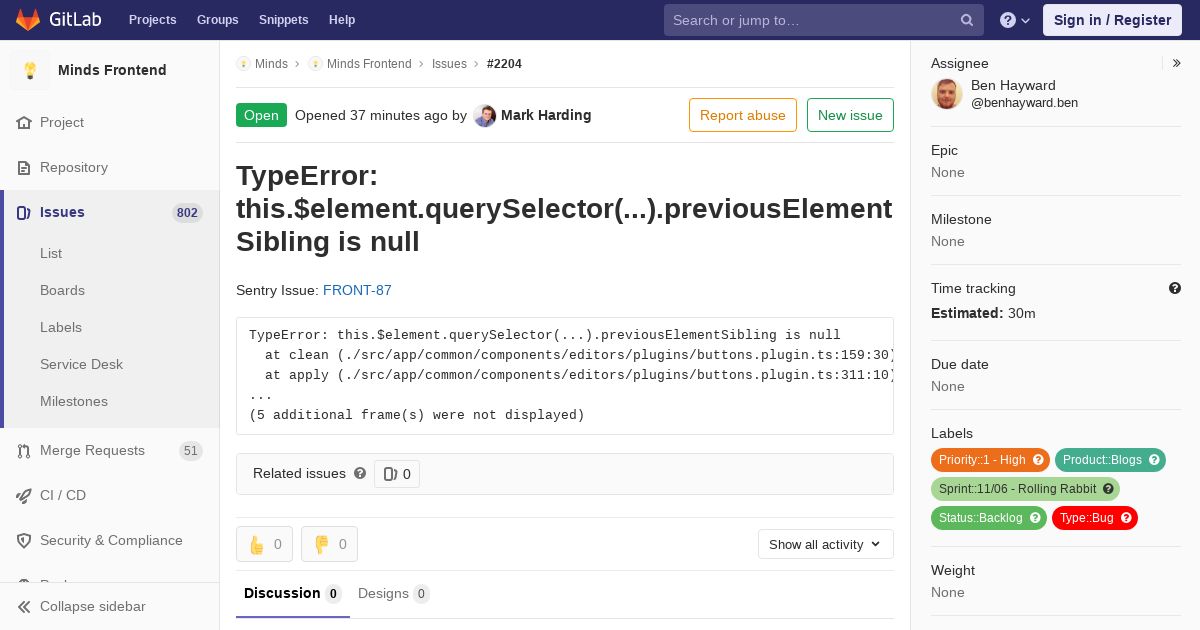This screenshot has height=630, width=1200.
Task: Open the FRONT-87 Sentry link
Action: [x=357, y=290]
